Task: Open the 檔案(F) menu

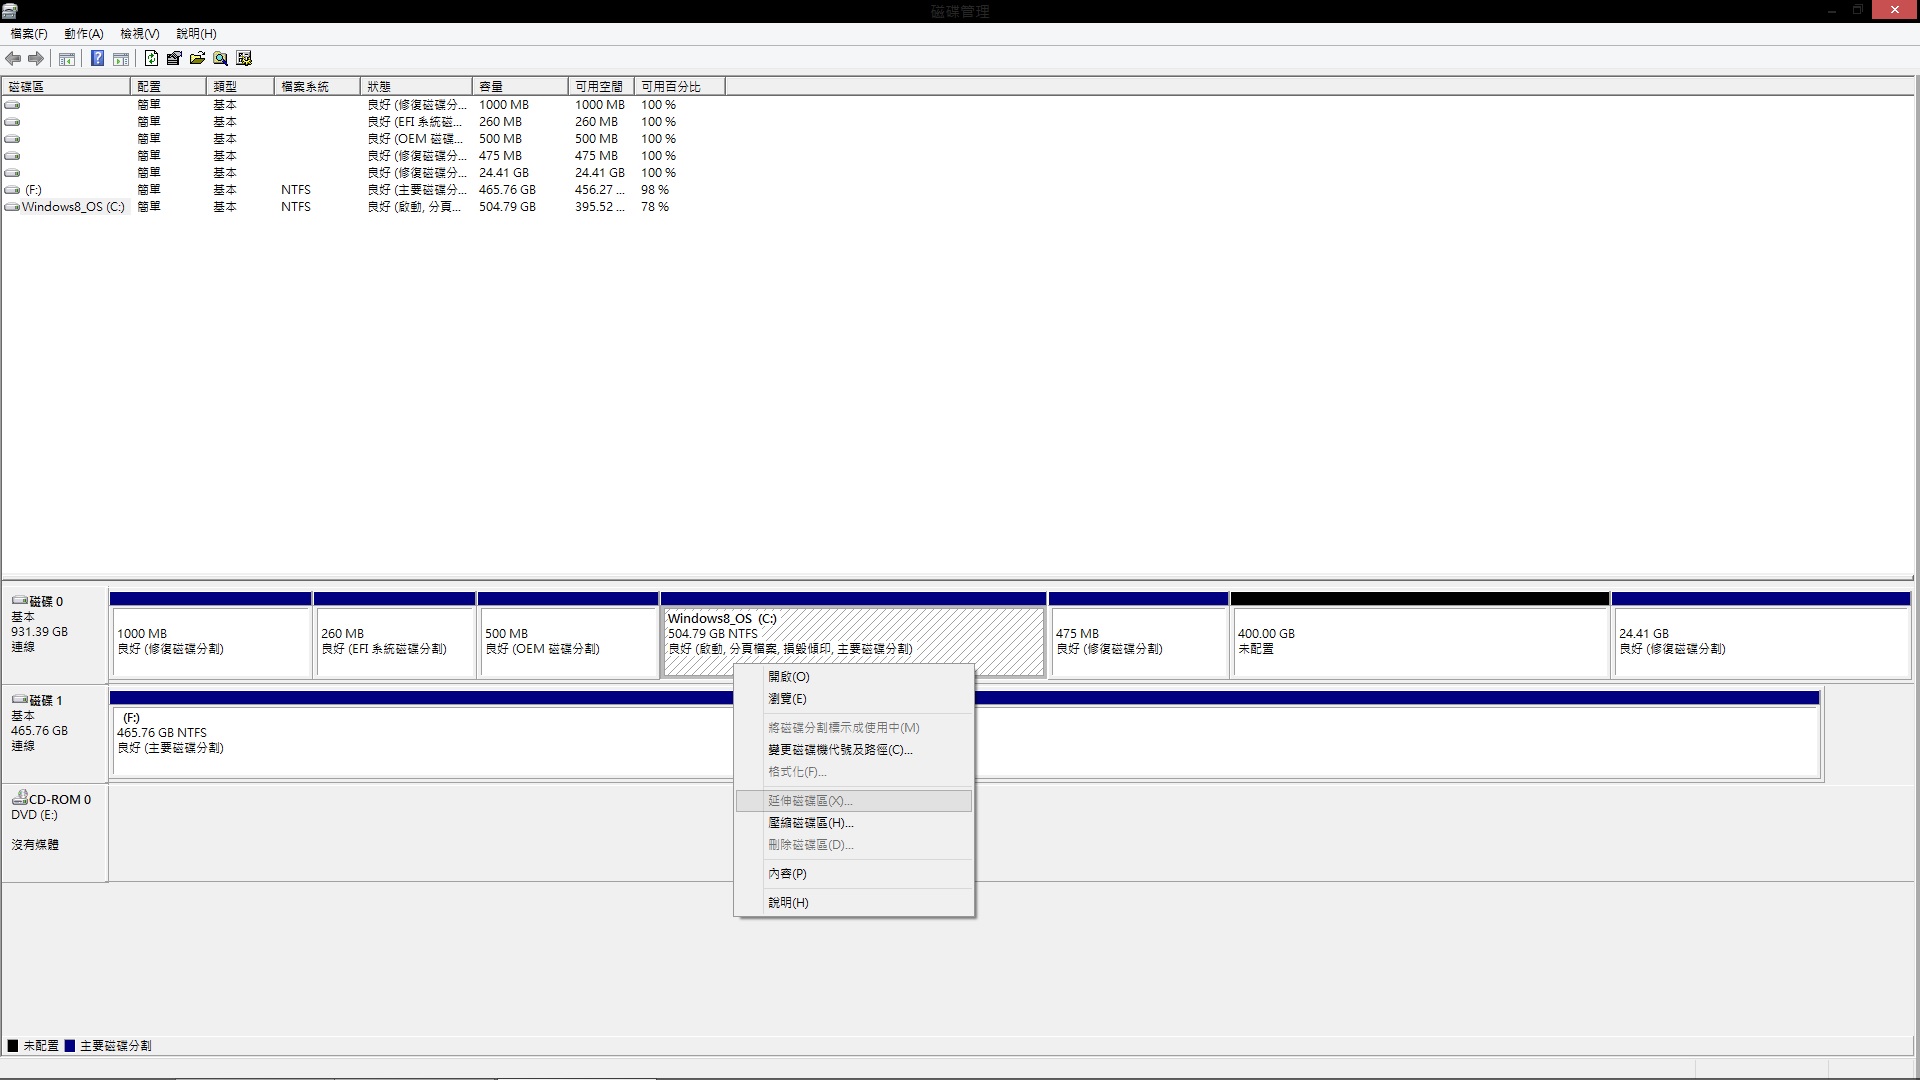Action: 29,34
